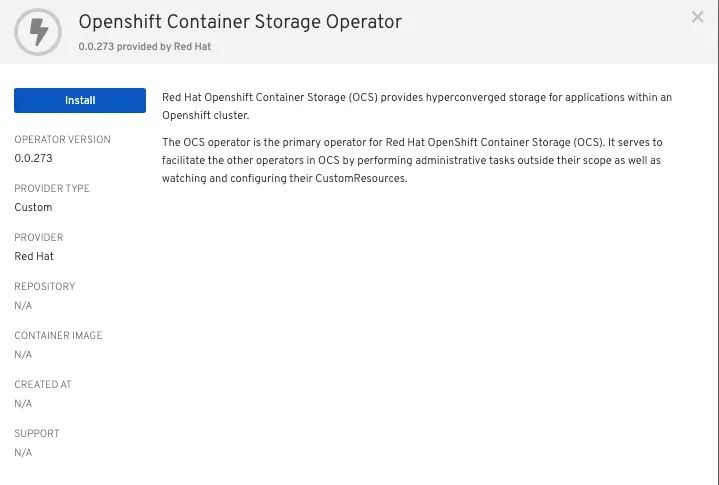Close the operator details dialog
The width and height of the screenshot is (719, 485).
697,17
